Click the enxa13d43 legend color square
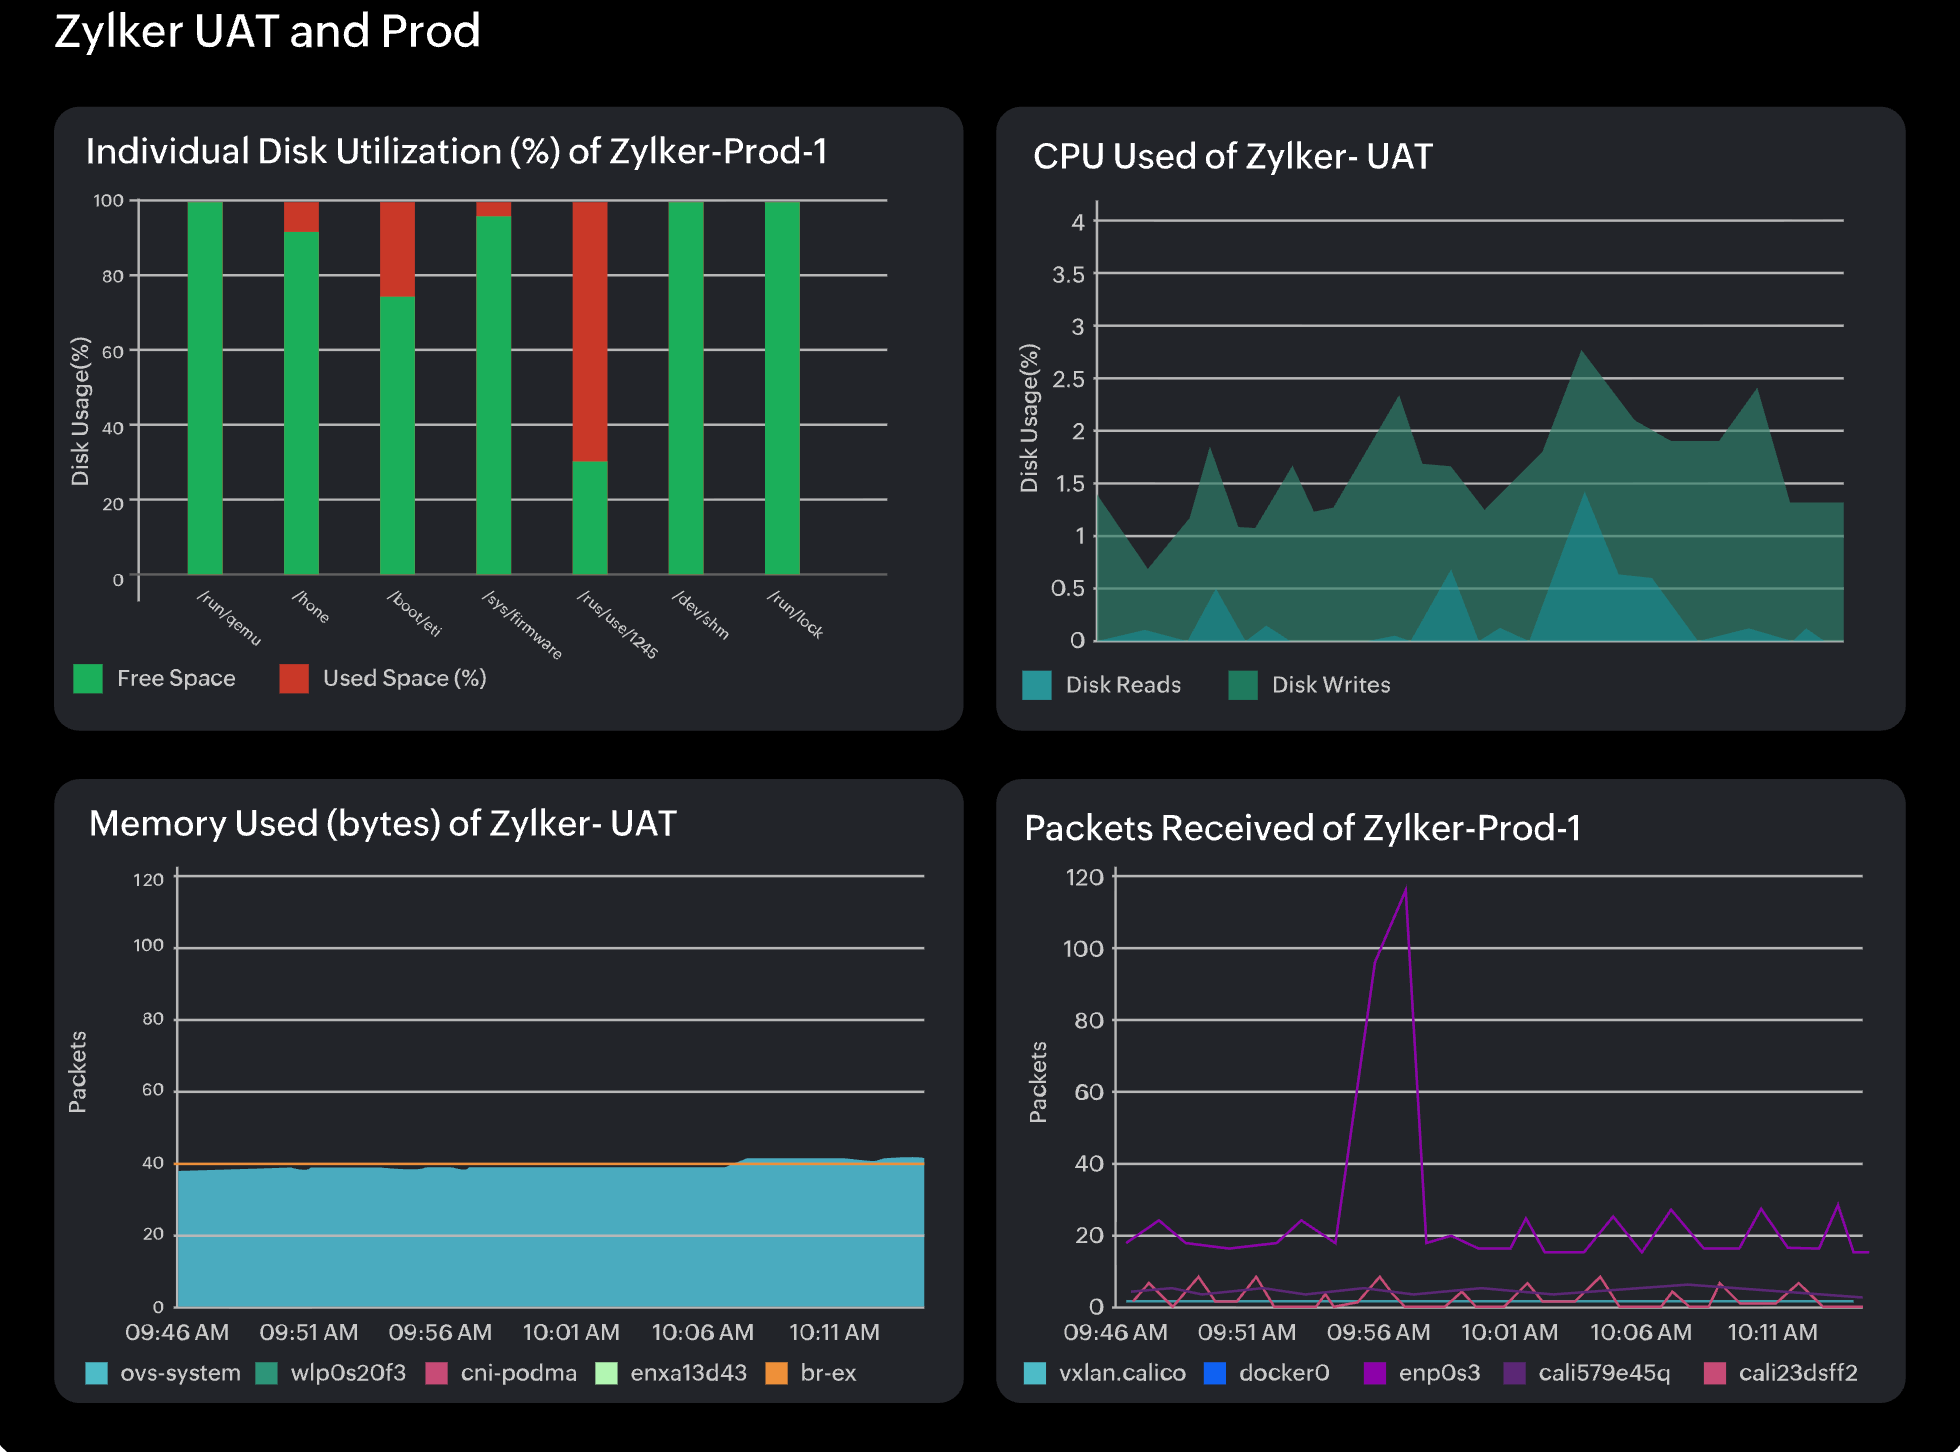The width and height of the screenshot is (1960, 1452). pyautogui.click(x=606, y=1373)
